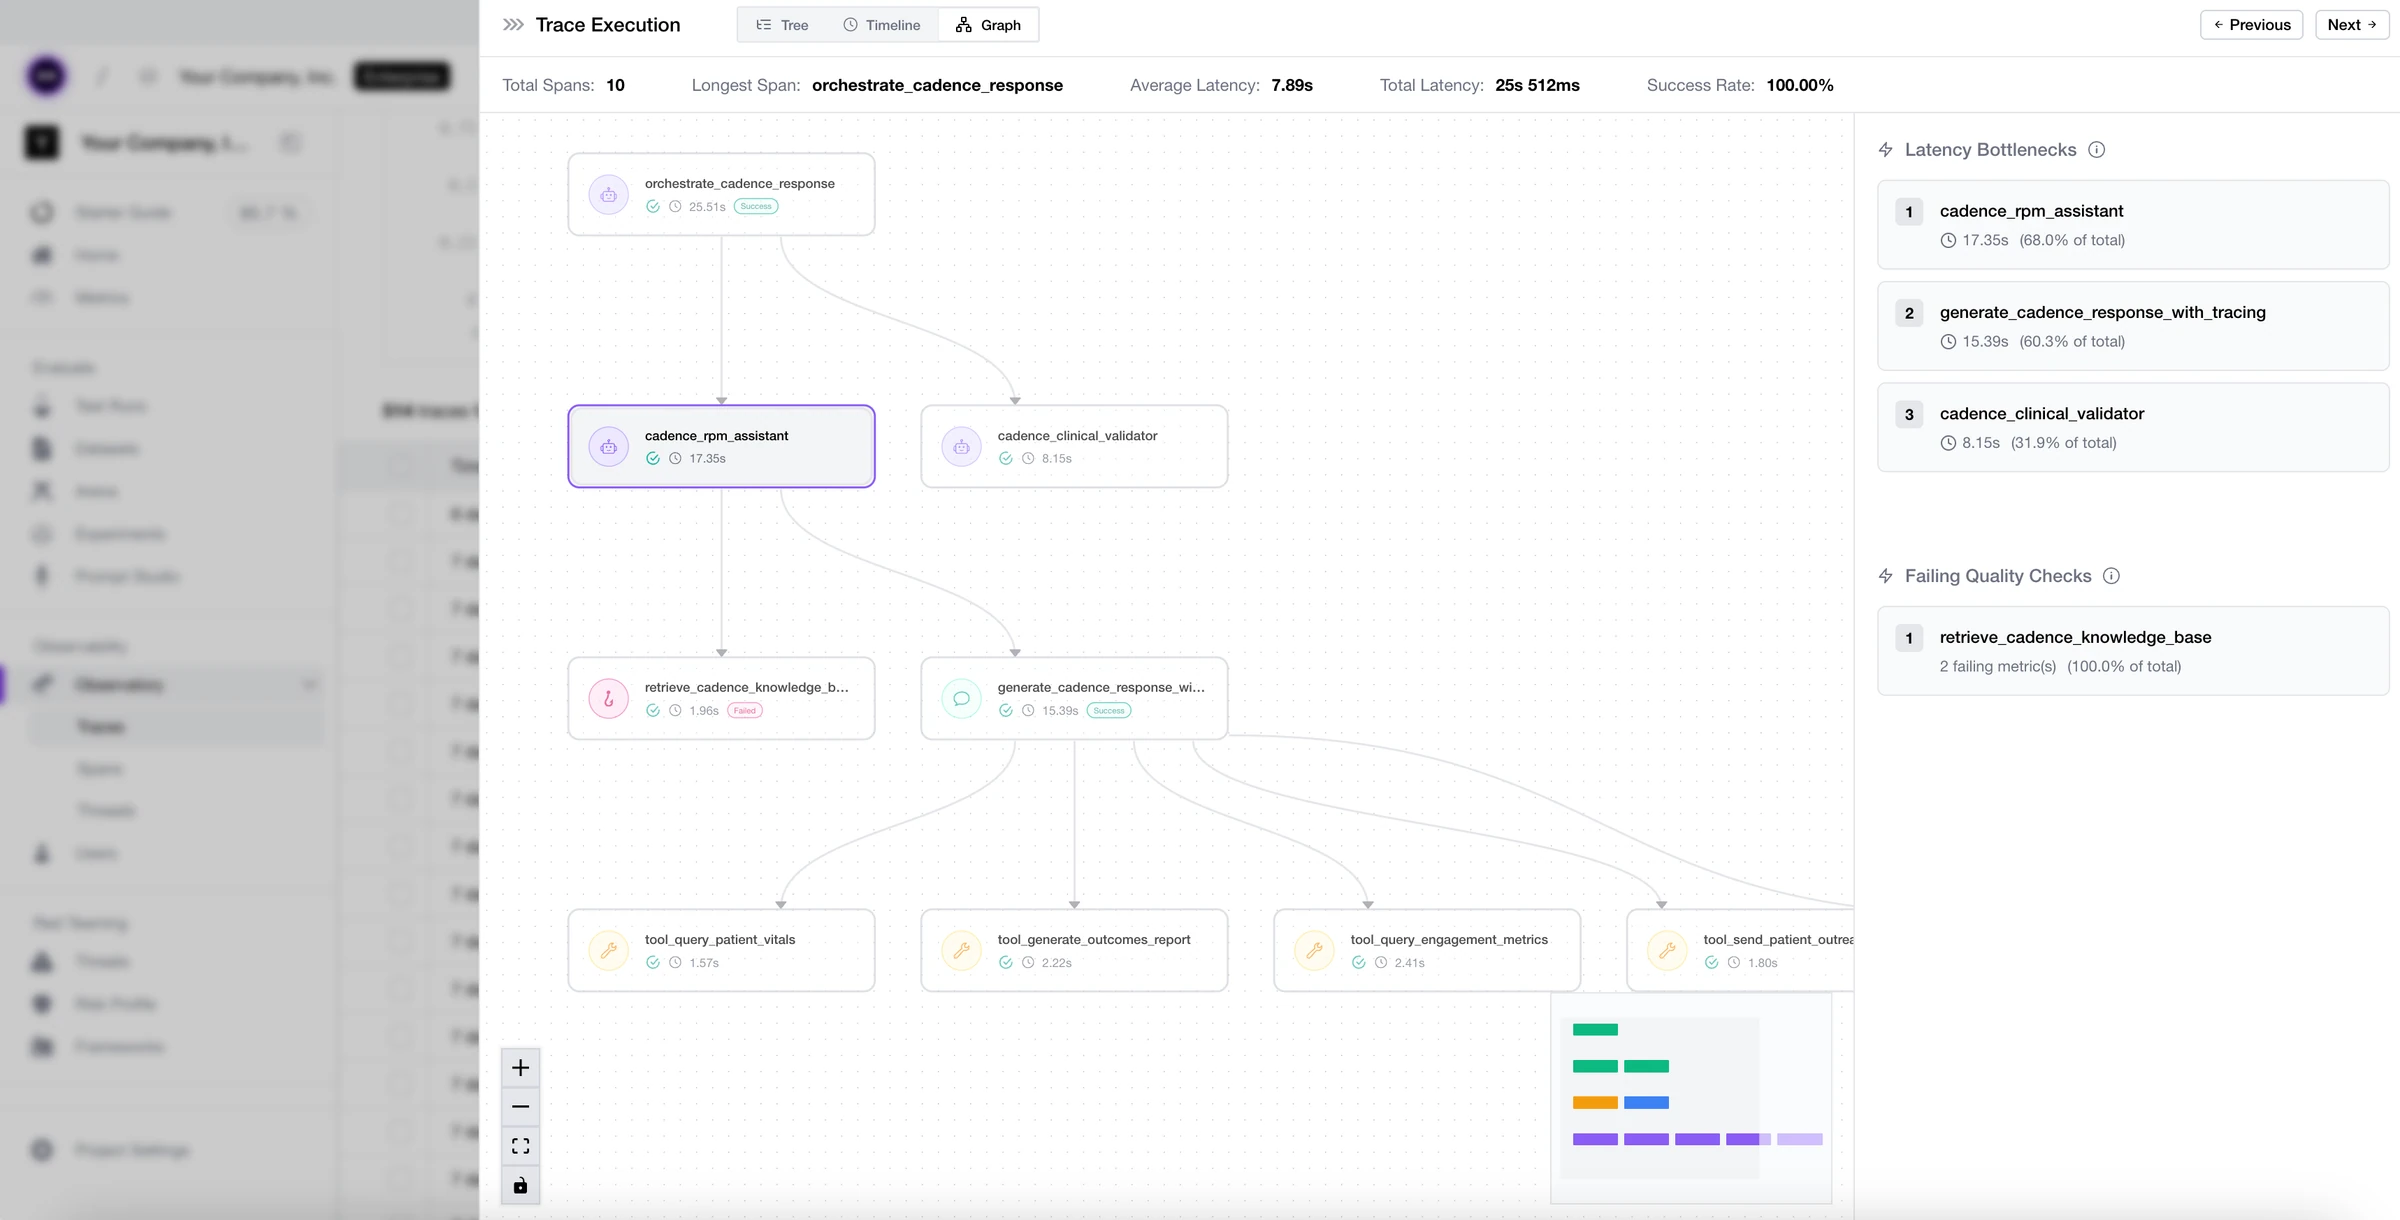
Task: Click the Longest Span value orchestrate_cadence_response
Action: pyautogui.click(x=937, y=85)
